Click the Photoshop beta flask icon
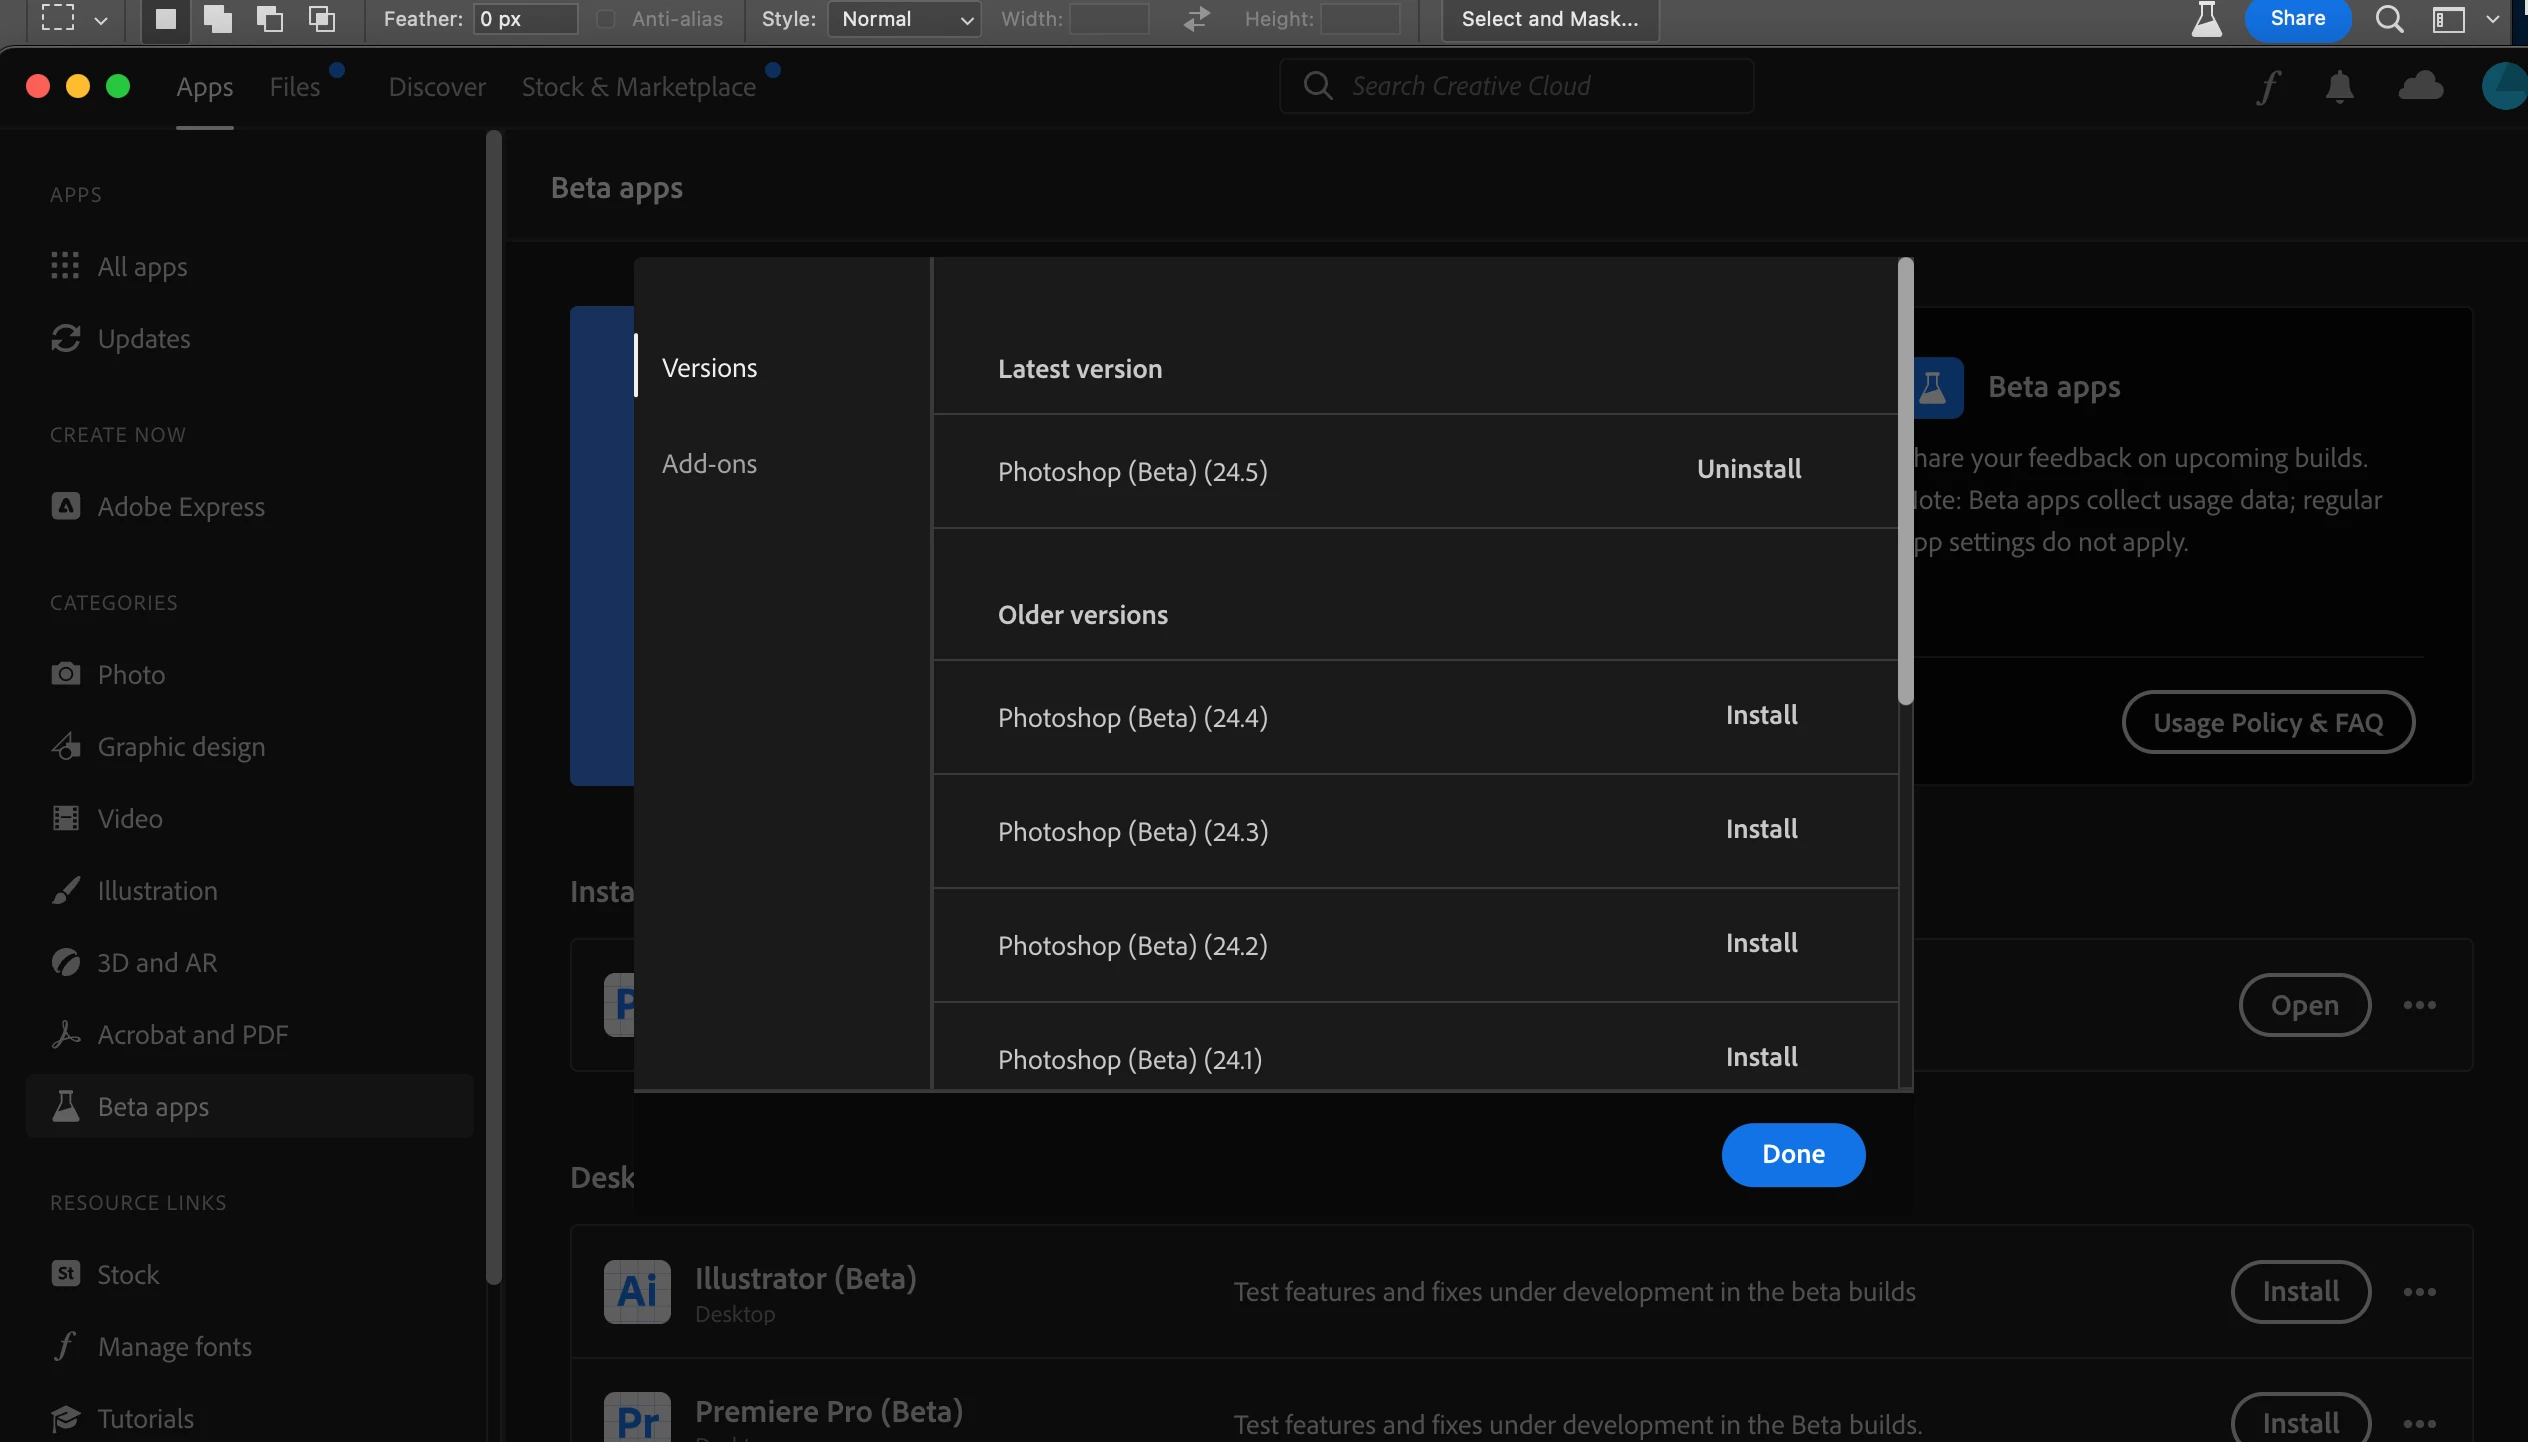 [x=2206, y=19]
